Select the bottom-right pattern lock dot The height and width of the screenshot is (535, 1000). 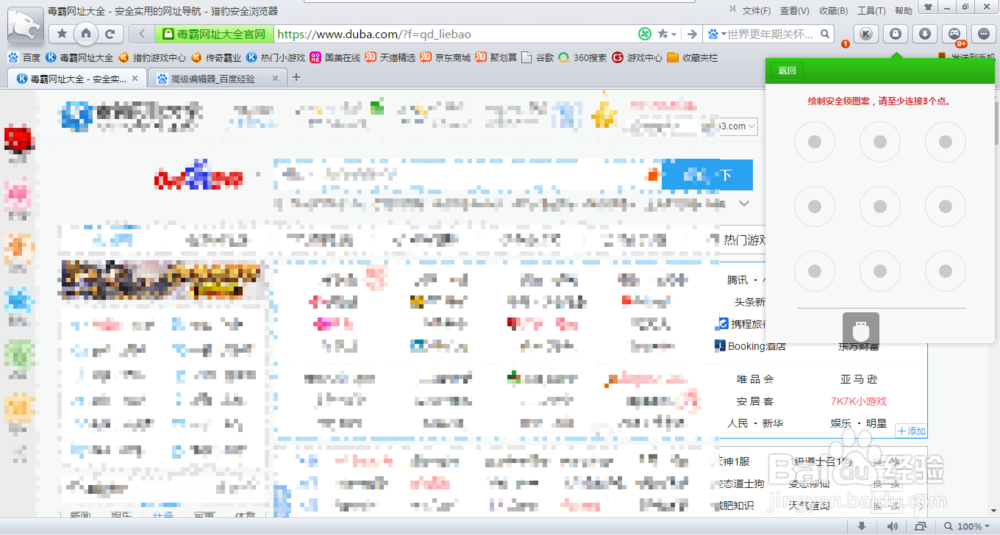[x=945, y=271]
